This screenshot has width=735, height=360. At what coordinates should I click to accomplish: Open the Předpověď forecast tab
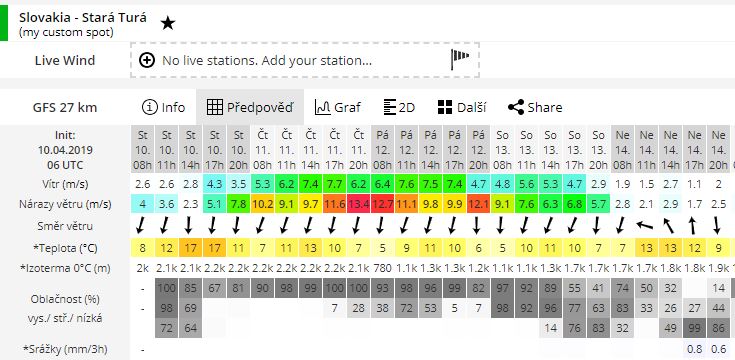(250, 107)
